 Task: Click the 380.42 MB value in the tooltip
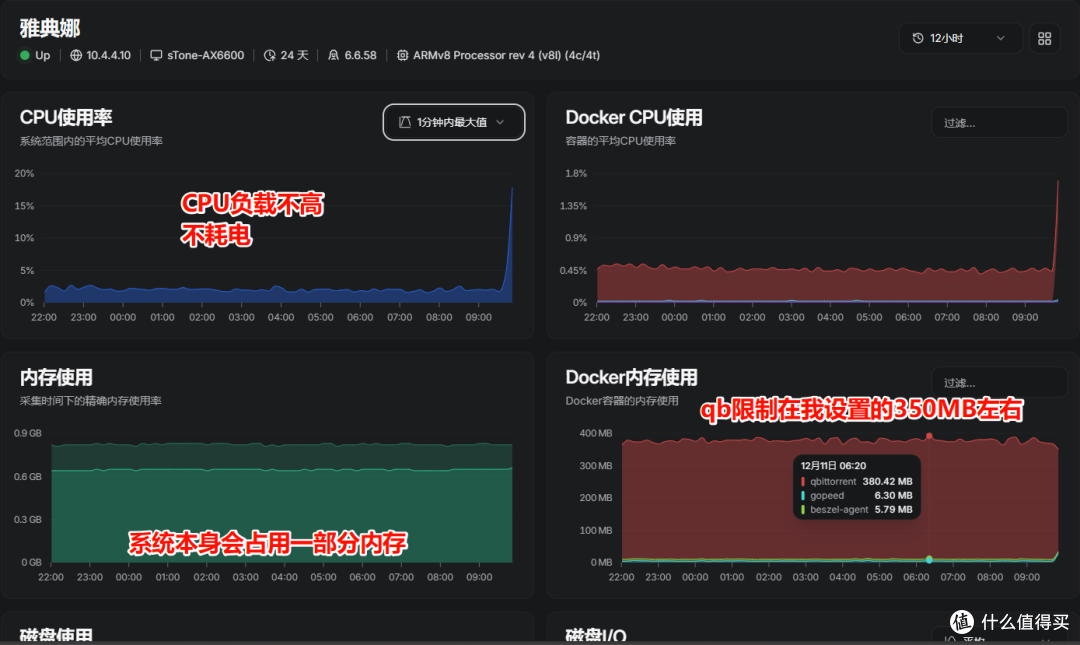coord(887,482)
